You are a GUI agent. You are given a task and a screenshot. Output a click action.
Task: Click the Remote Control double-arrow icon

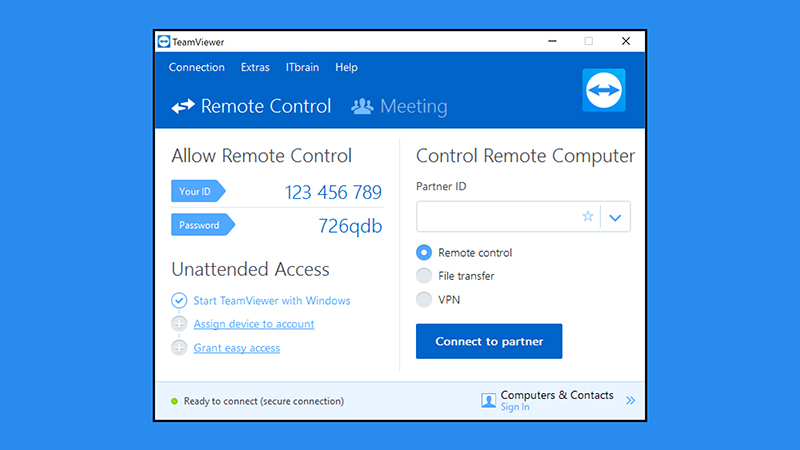(183, 106)
